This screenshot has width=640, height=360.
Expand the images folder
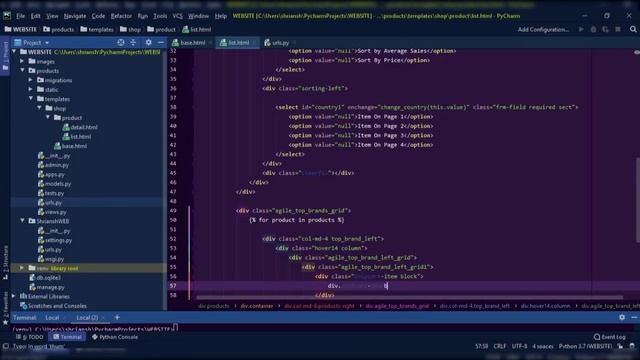coord(22,61)
